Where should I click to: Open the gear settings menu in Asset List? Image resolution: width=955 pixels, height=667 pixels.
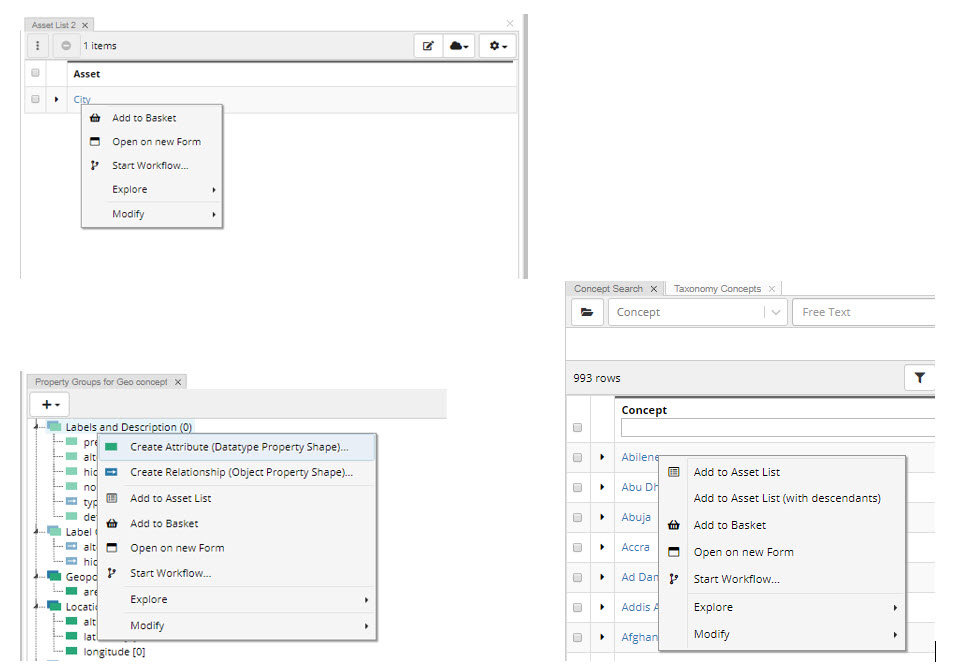point(496,46)
